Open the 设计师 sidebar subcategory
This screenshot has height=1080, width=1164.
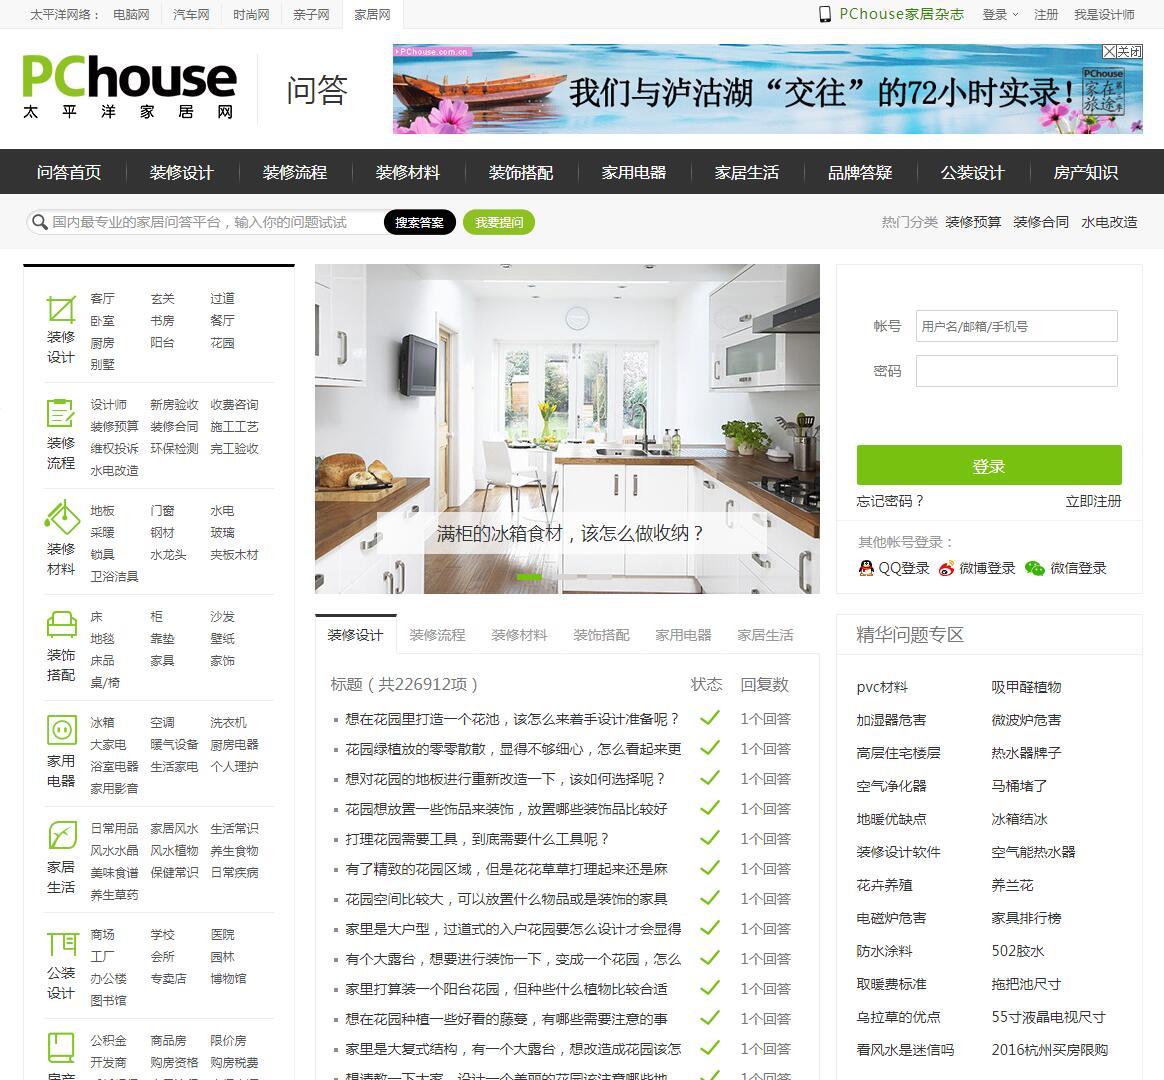pos(108,405)
